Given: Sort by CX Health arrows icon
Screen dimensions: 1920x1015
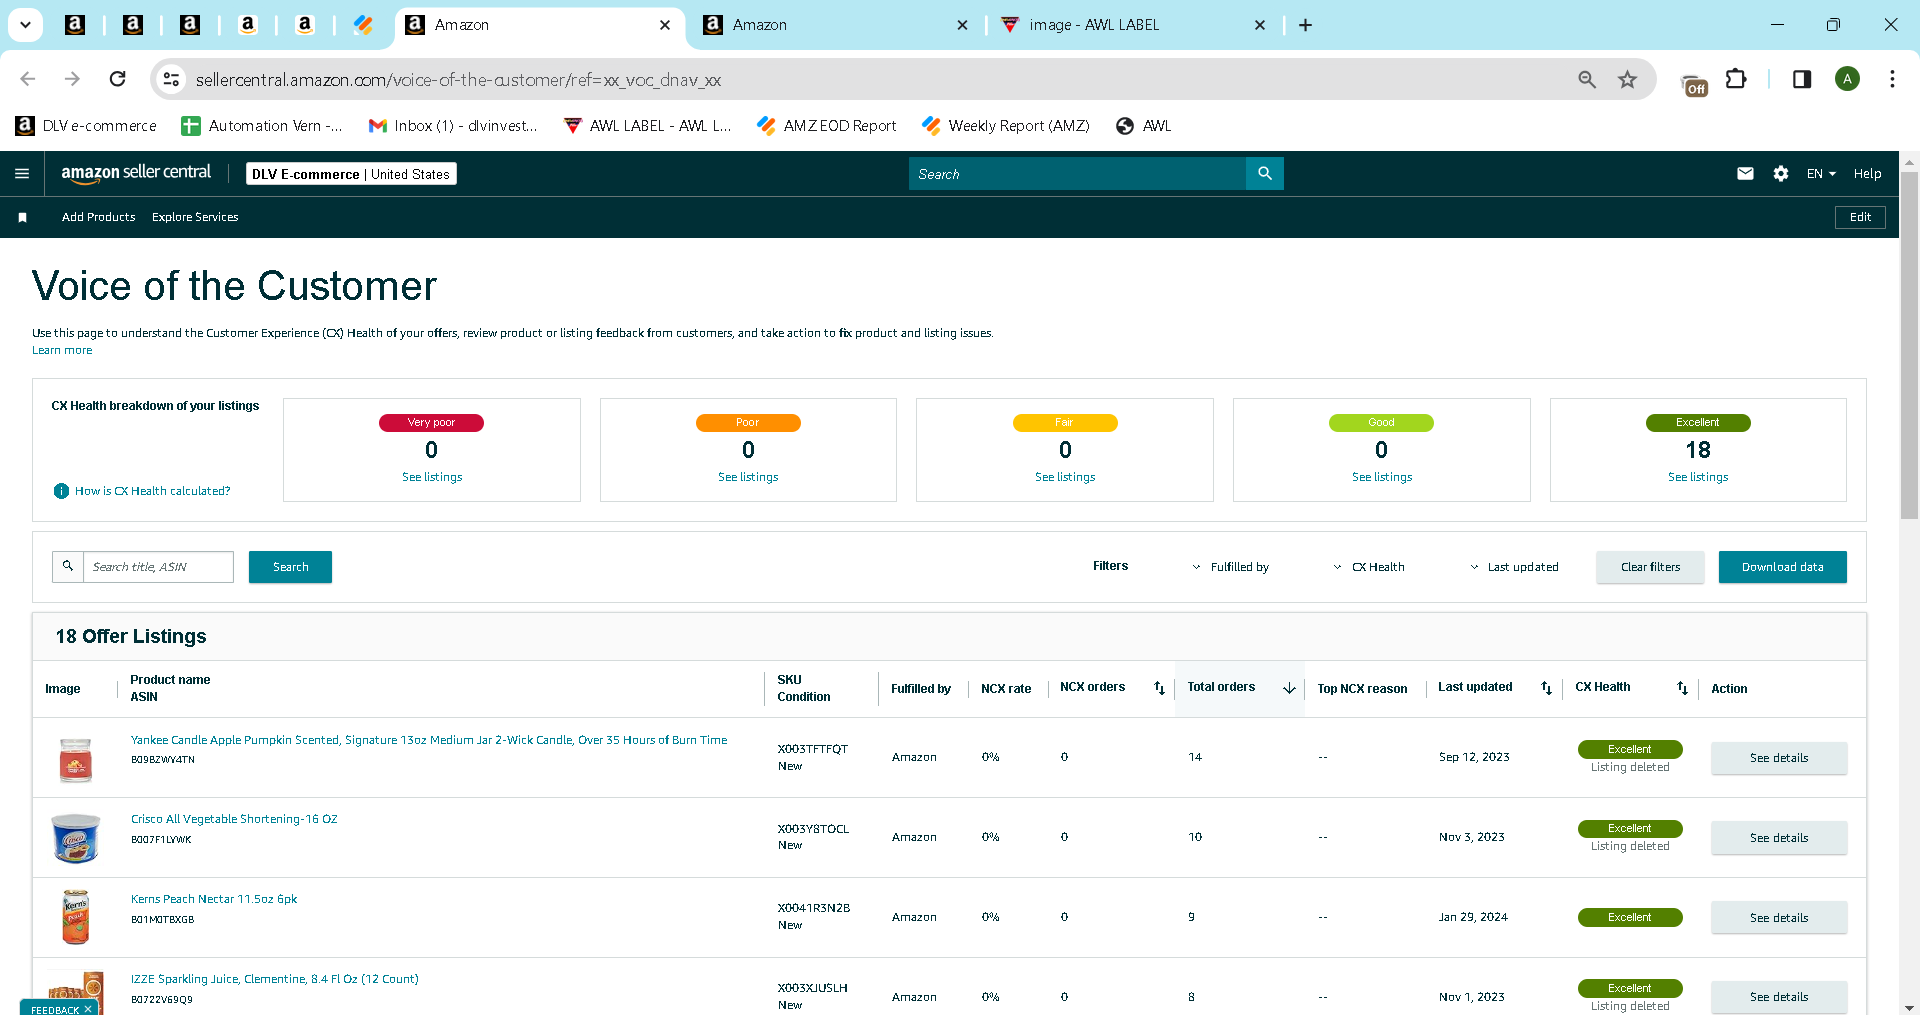Looking at the screenshot, I should tap(1682, 688).
